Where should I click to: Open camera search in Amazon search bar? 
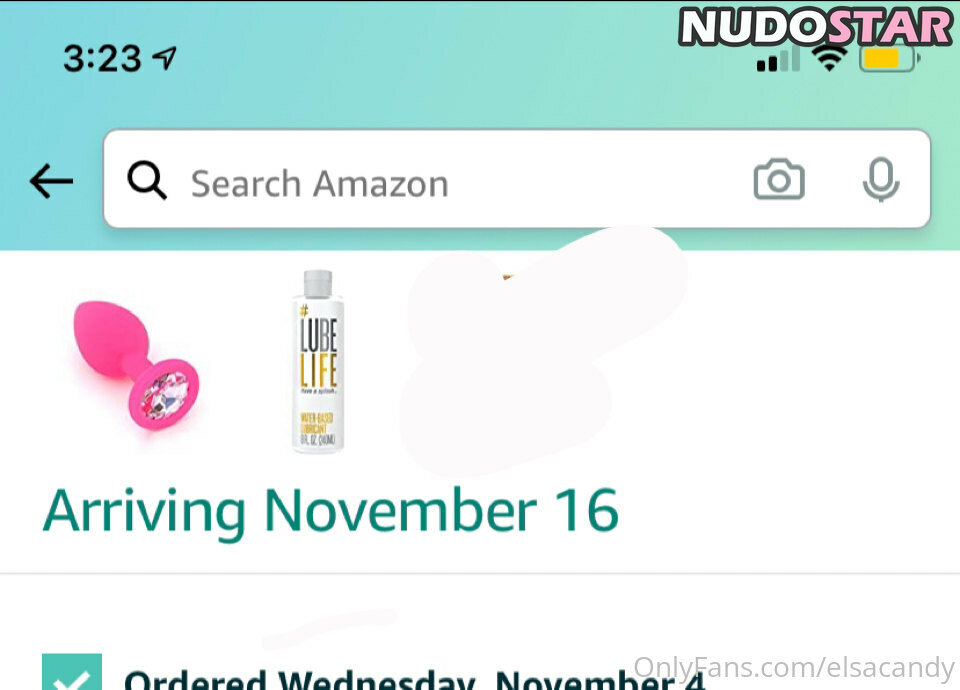pos(779,179)
